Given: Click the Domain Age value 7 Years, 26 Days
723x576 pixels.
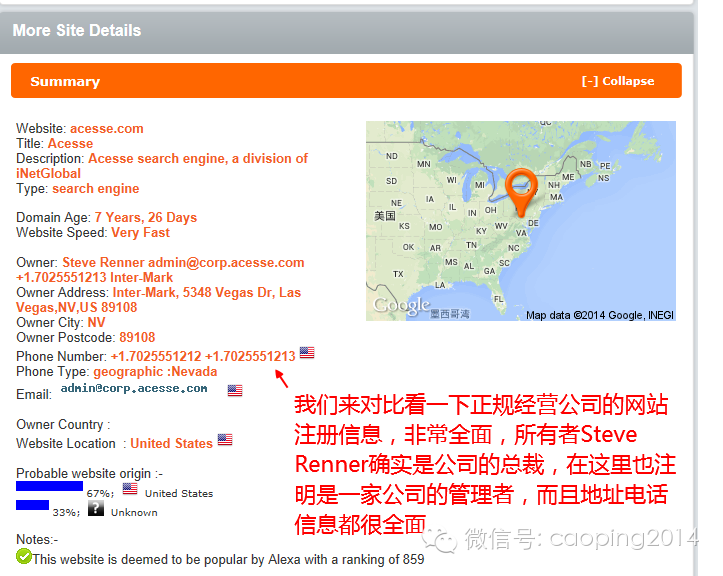Looking at the screenshot, I should (x=146, y=217).
